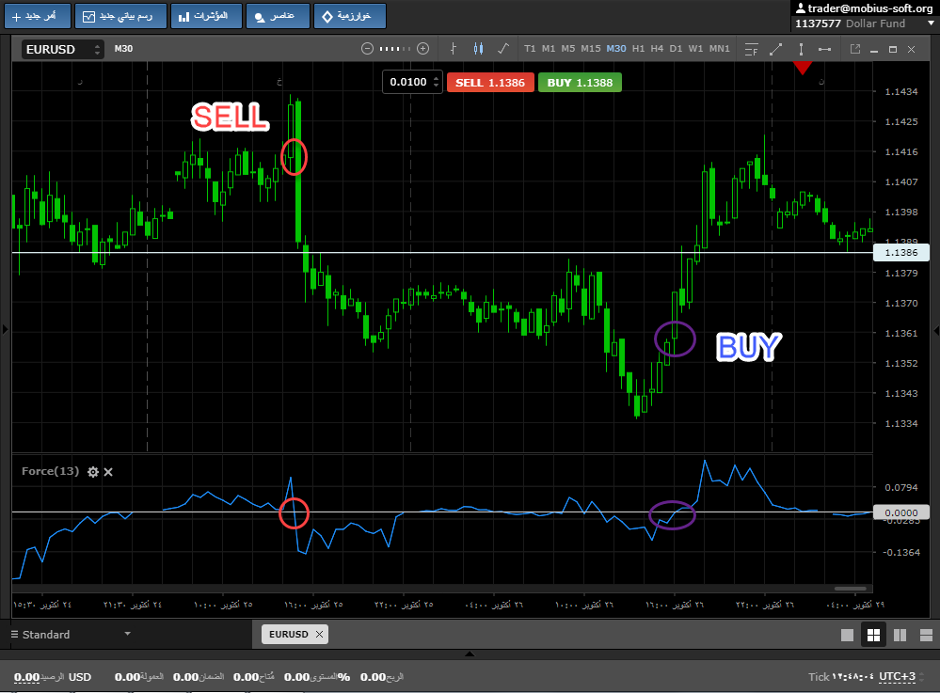Click the user account icon
The height and width of the screenshot is (693, 940).
[800, 8]
